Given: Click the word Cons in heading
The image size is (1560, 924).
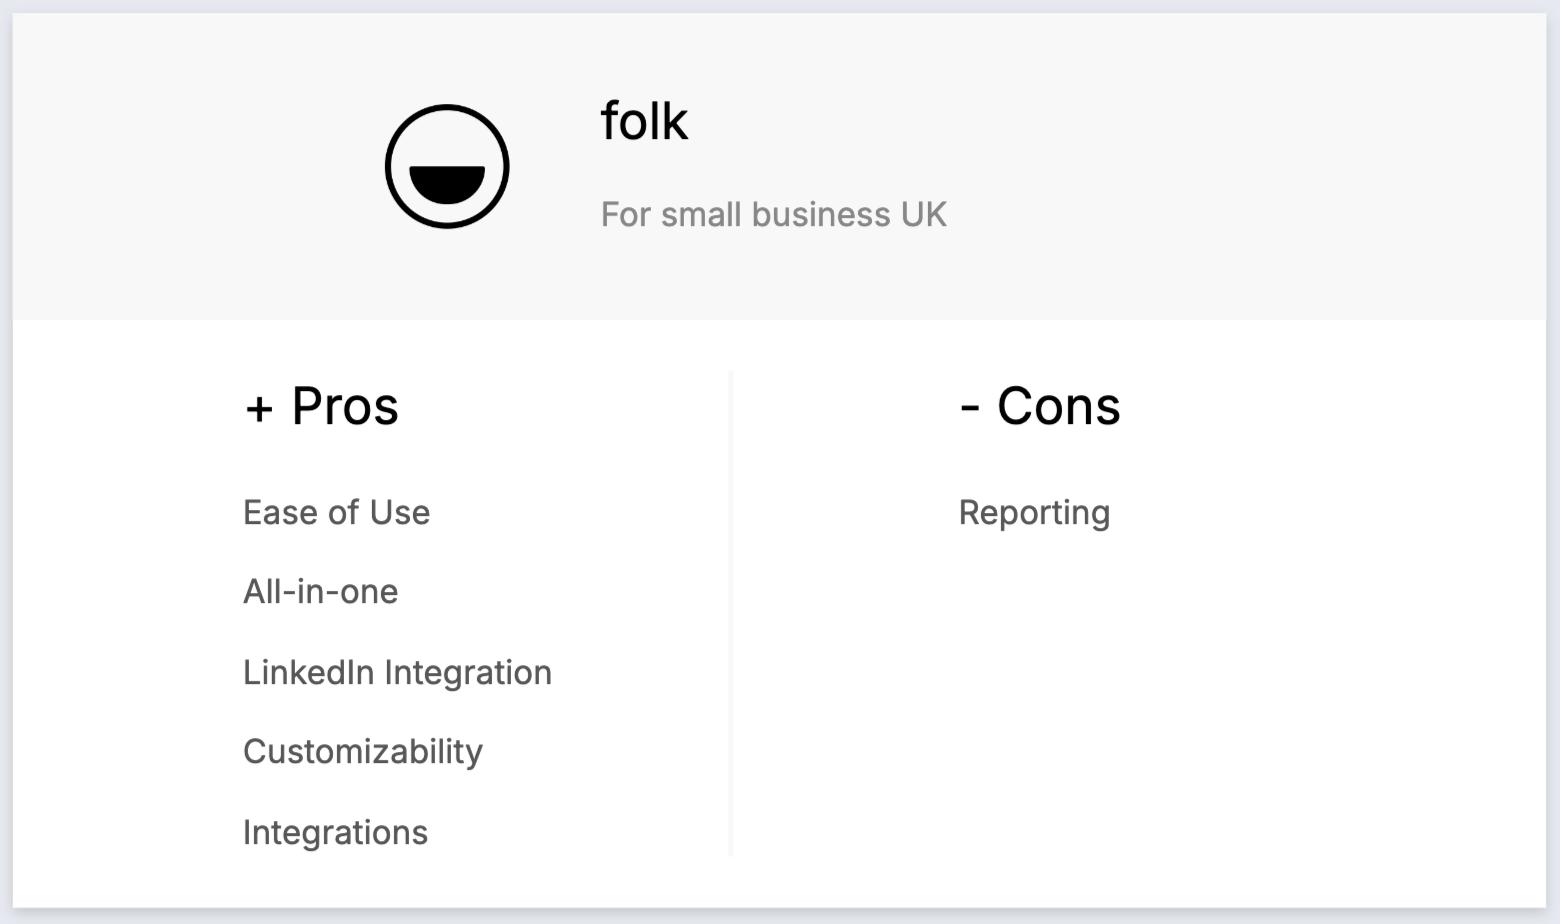Looking at the screenshot, I should [1058, 406].
